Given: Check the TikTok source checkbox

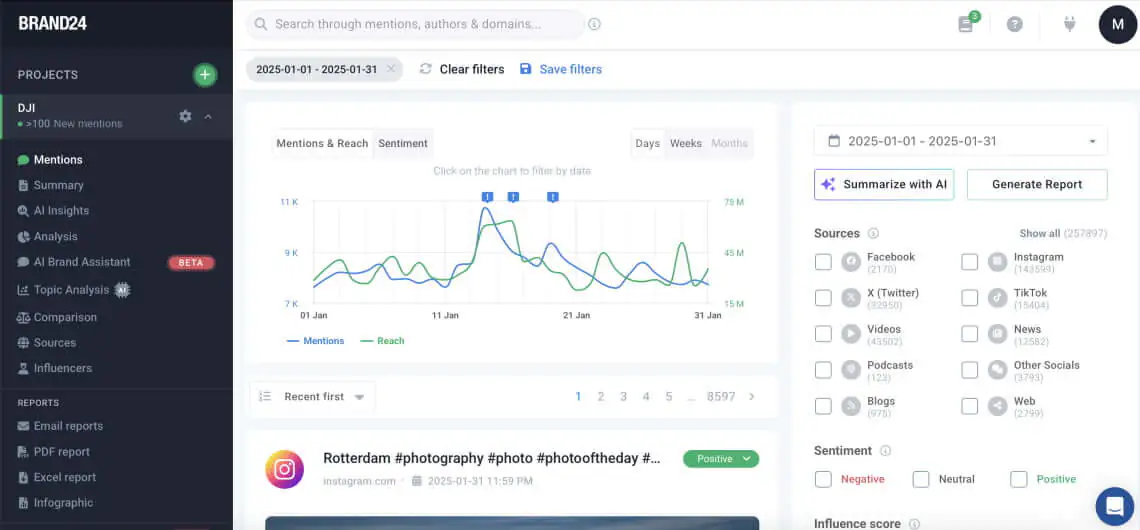Looking at the screenshot, I should pos(970,298).
